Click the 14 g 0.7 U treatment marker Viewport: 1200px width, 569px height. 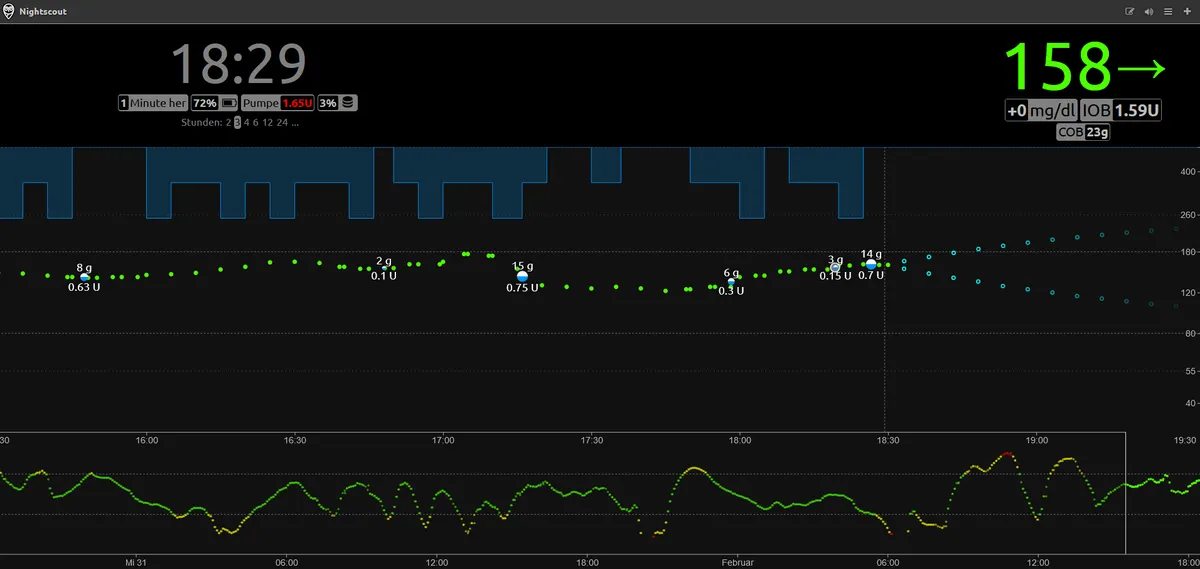[x=871, y=264]
